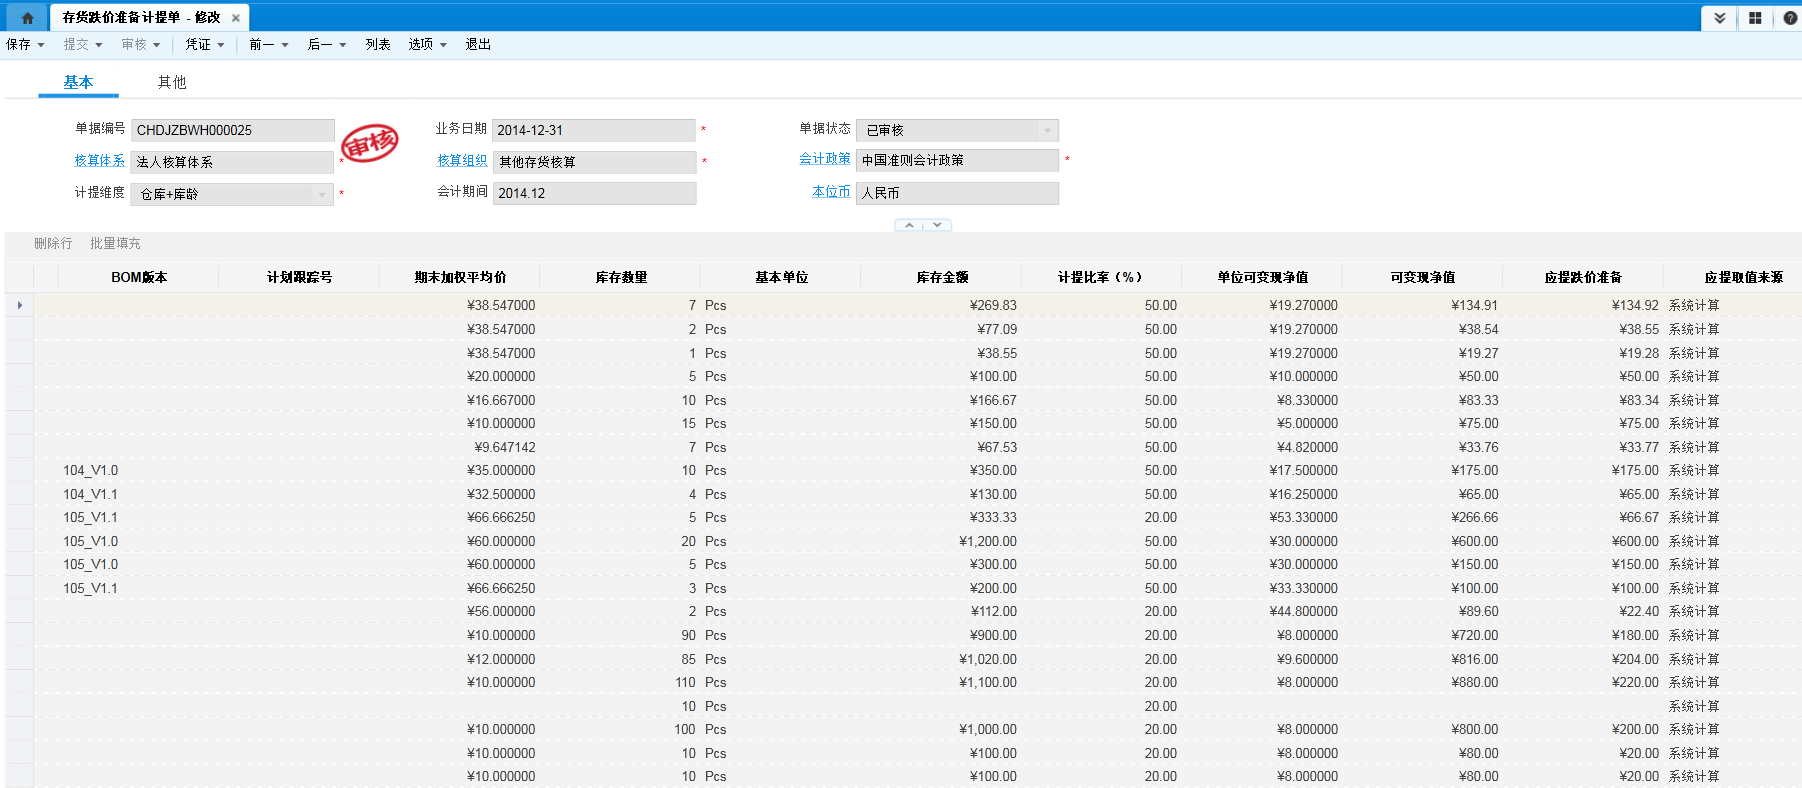1802x788 pixels.
Task: Click the 库存数量 column header
Action: pyautogui.click(x=621, y=277)
